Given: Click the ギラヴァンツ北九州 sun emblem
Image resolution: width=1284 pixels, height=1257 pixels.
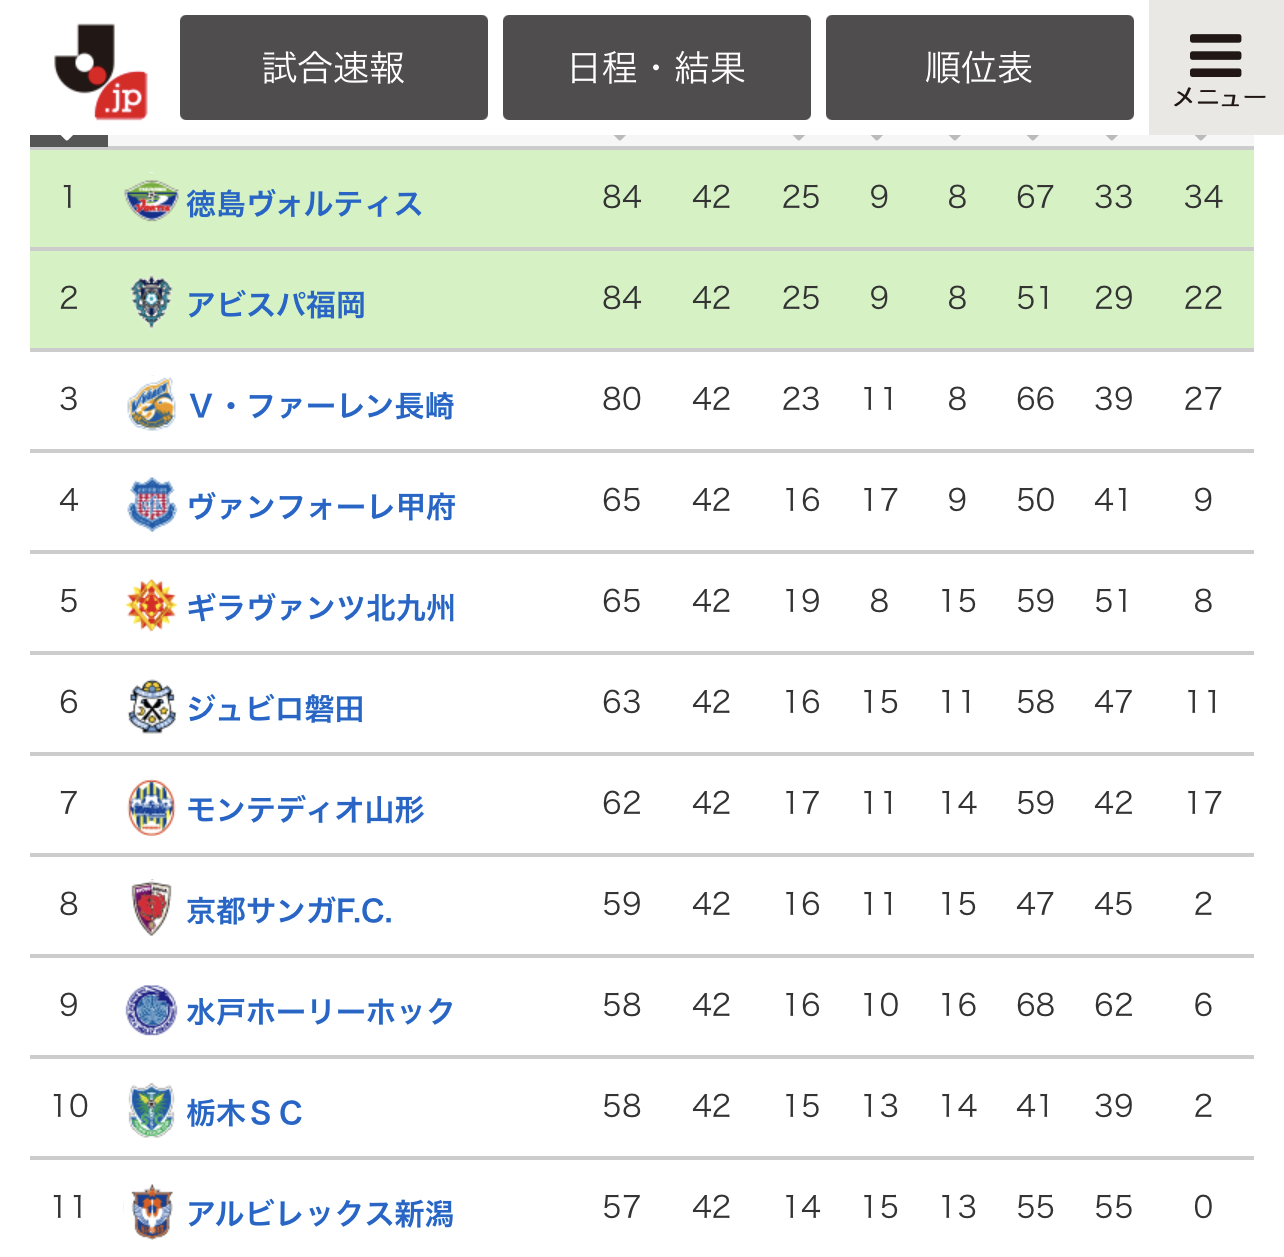Looking at the screenshot, I should (151, 605).
